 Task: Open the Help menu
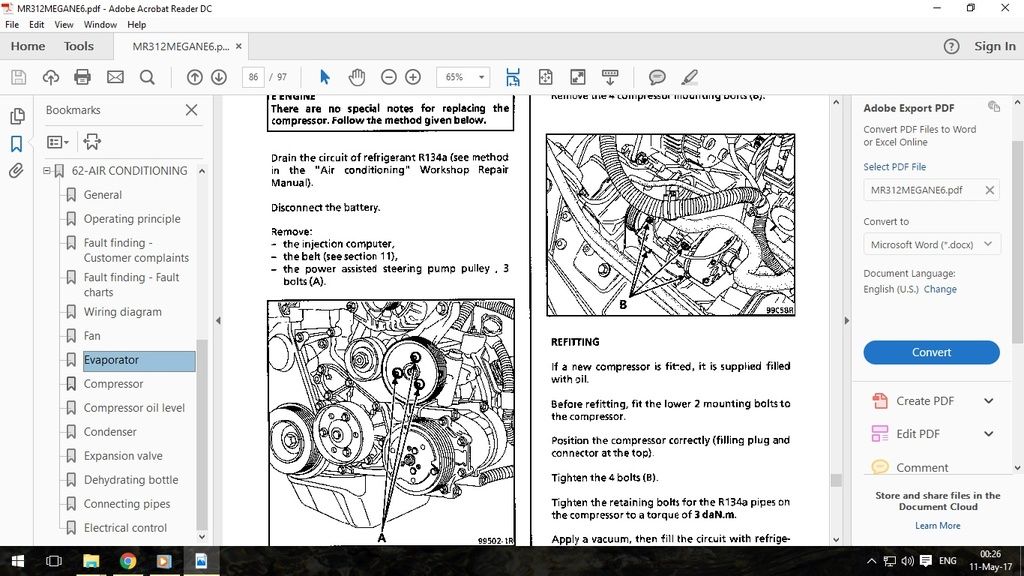(136, 25)
